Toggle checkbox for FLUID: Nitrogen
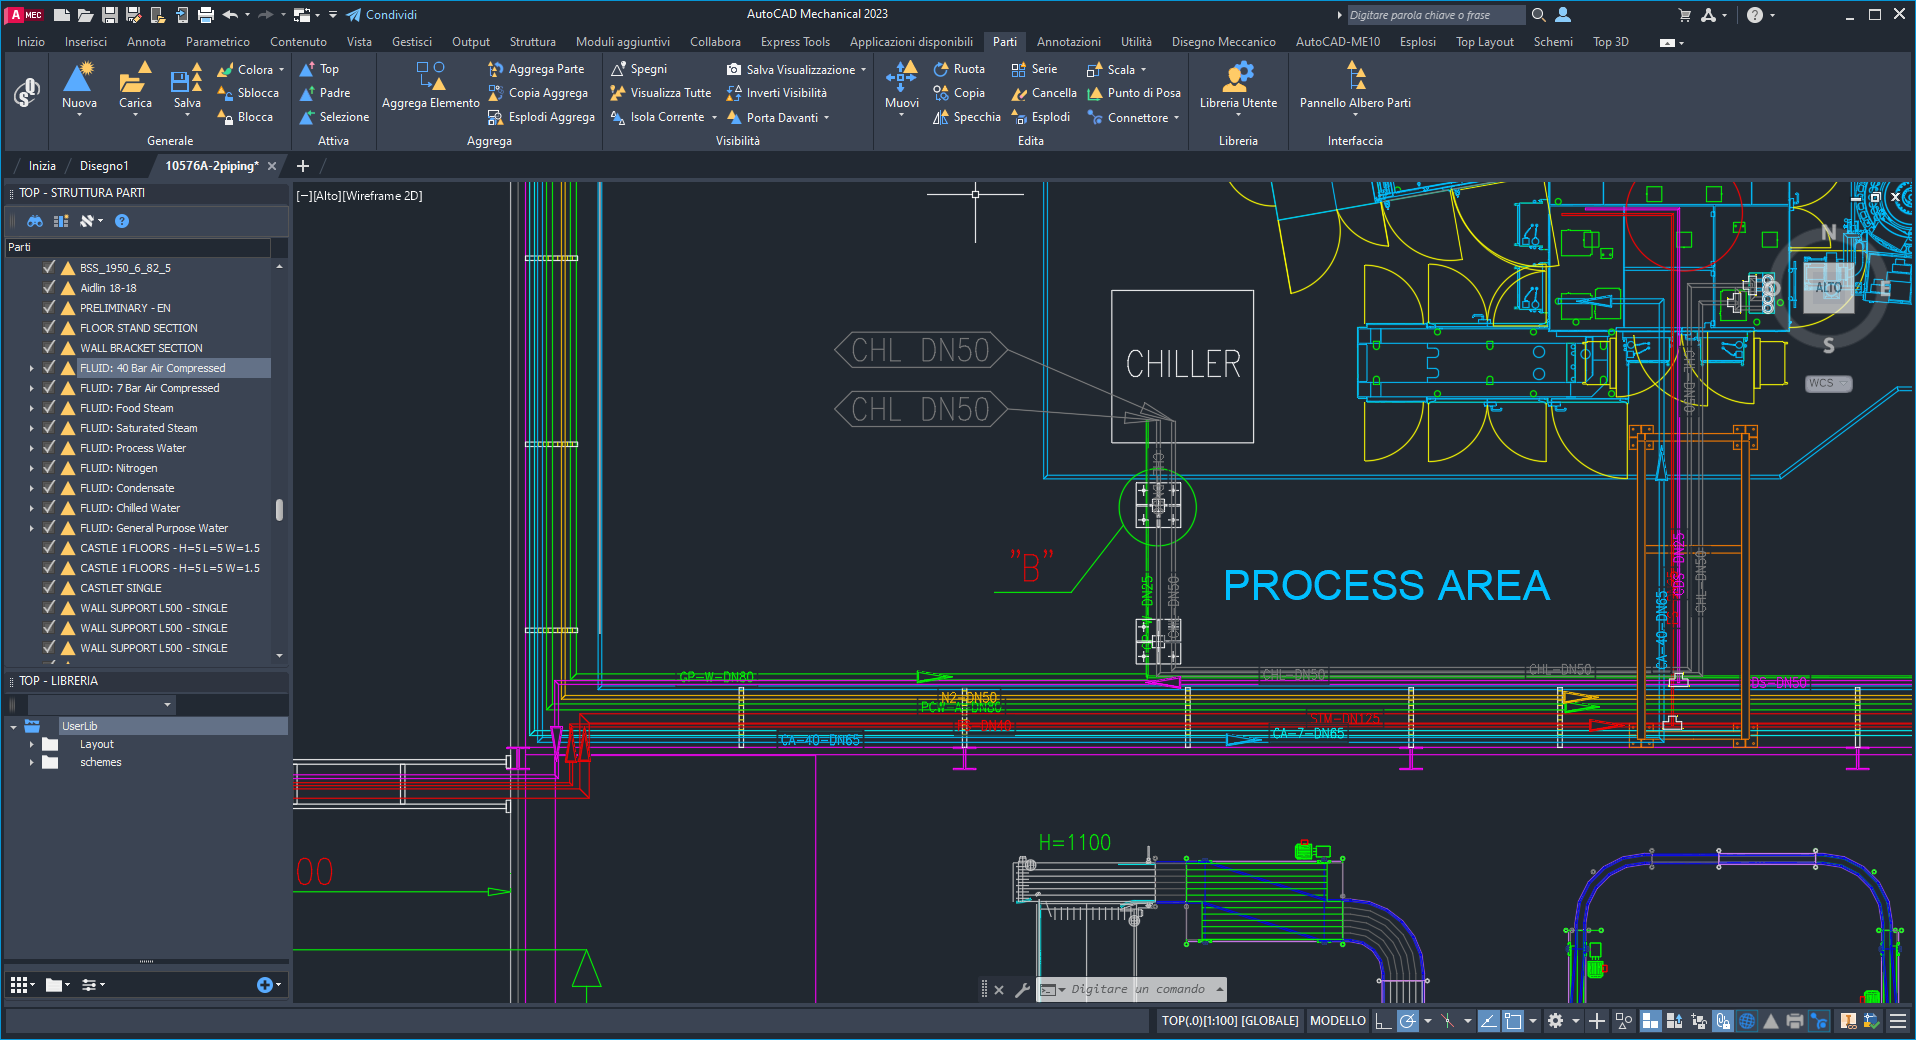Screen dimensions: 1916x1040 (49, 468)
